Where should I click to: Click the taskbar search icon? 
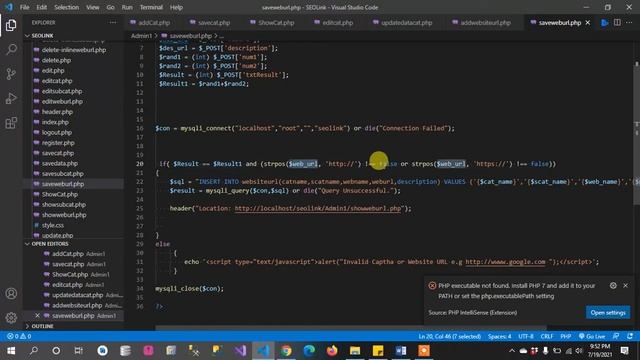click(x=33, y=351)
